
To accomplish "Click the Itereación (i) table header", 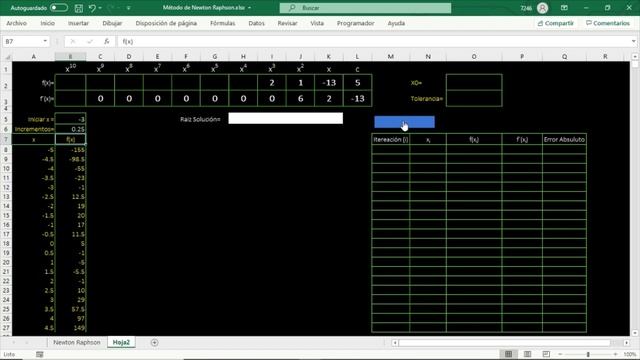I will 391,139.
